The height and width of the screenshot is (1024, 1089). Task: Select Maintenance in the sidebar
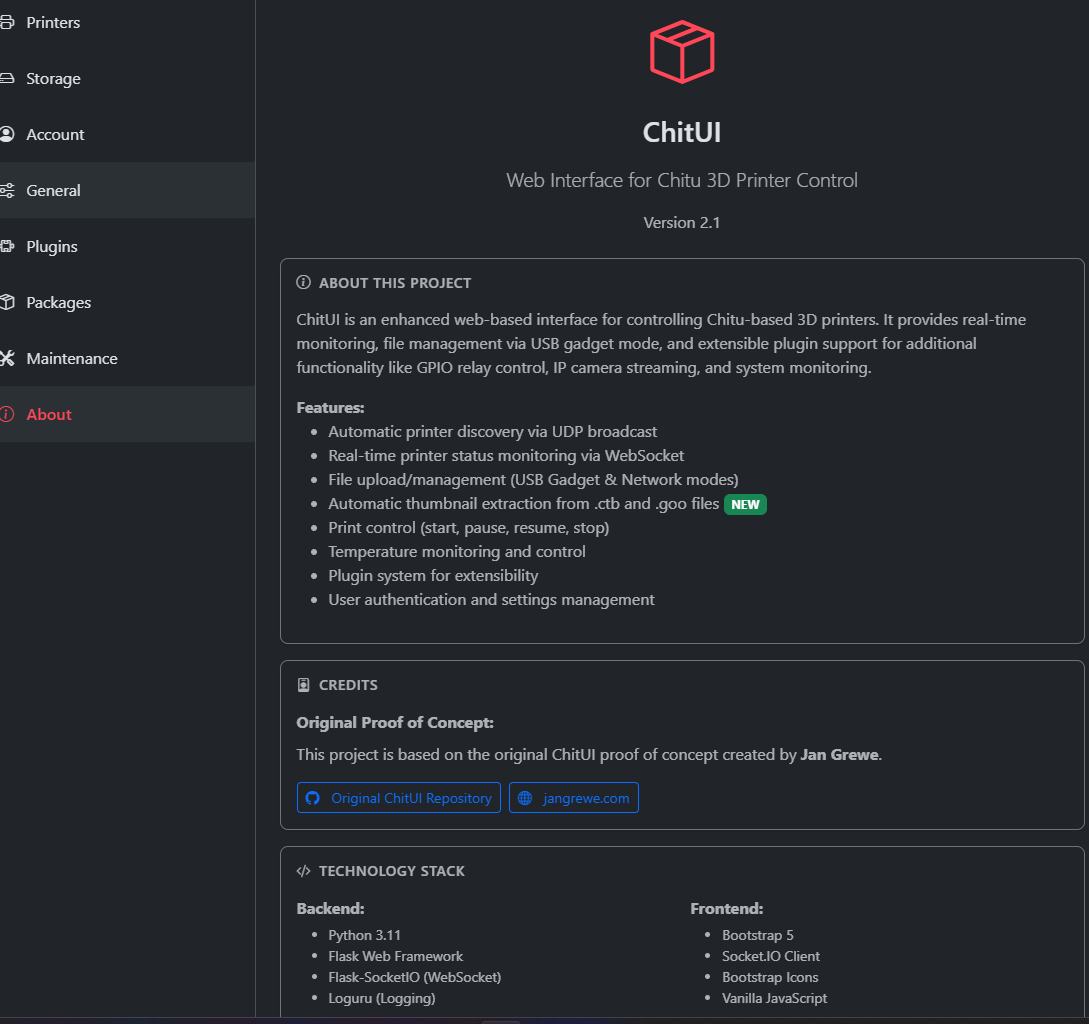coord(72,358)
